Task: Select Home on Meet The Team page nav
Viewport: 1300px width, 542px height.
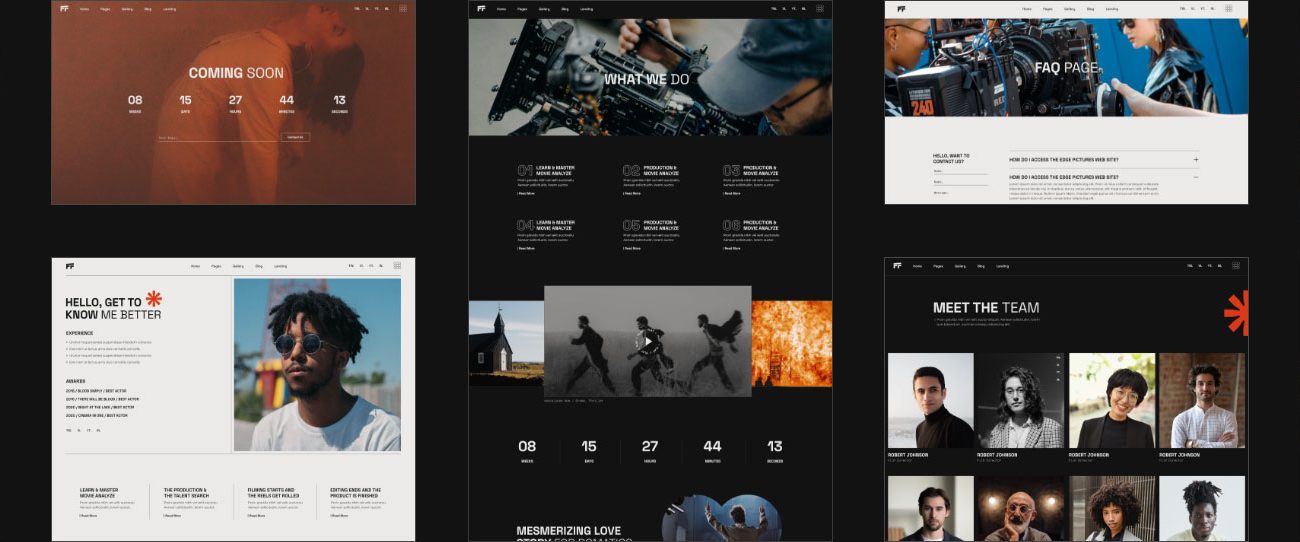Action: [x=917, y=266]
